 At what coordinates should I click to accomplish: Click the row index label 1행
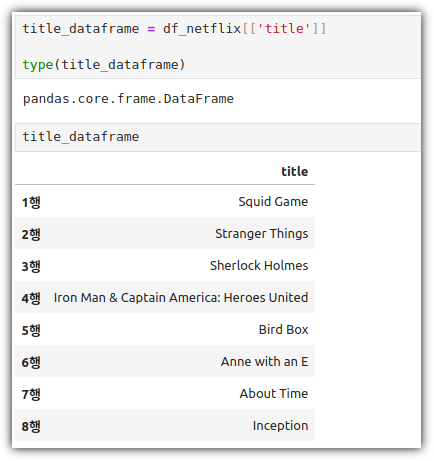(x=31, y=202)
